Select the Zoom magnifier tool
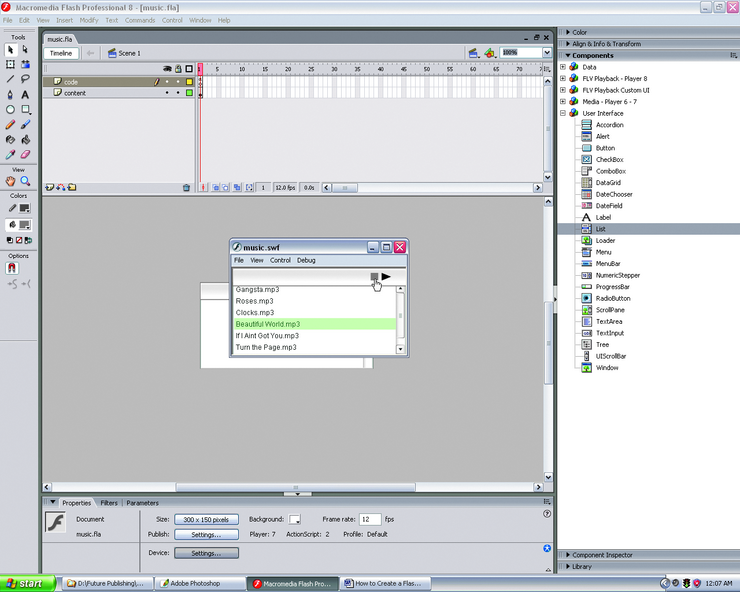This screenshot has height=592, width=740. [x=25, y=181]
